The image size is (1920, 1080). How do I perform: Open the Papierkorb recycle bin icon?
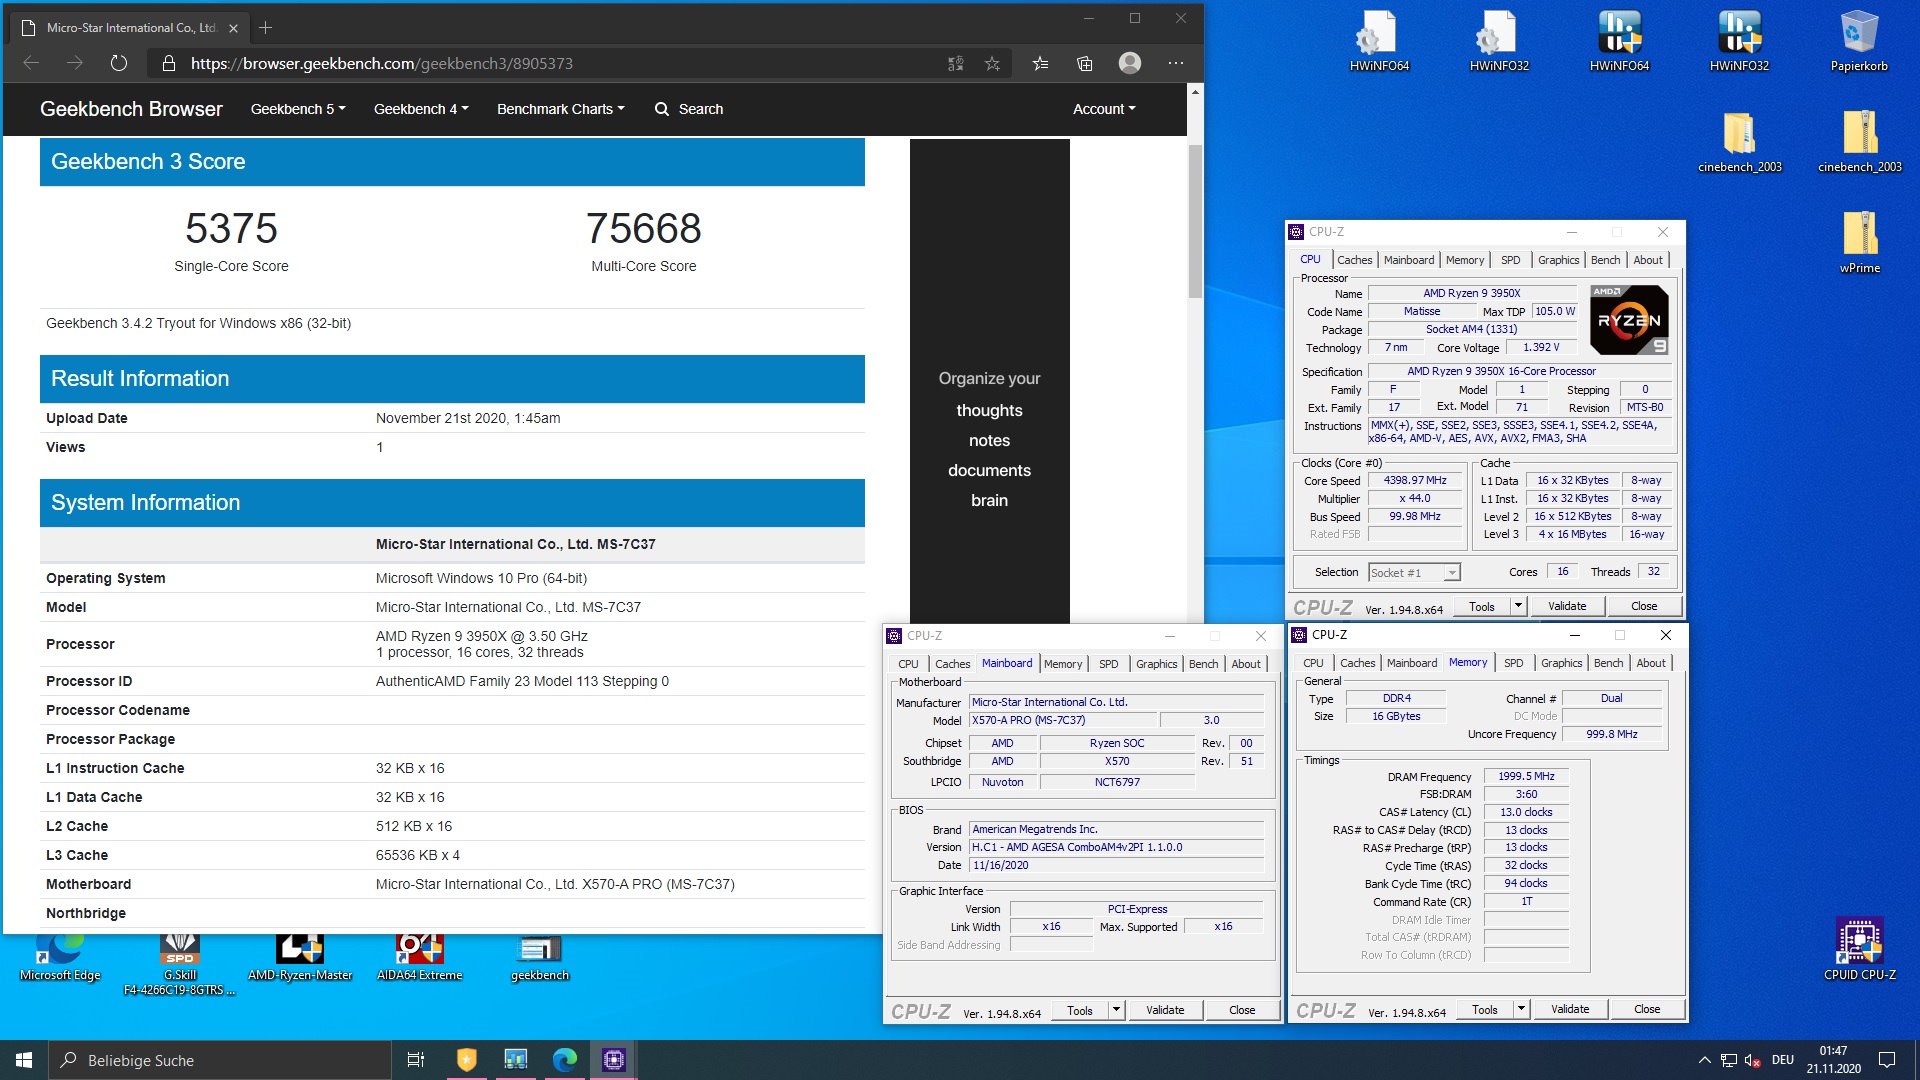coord(1859,41)
